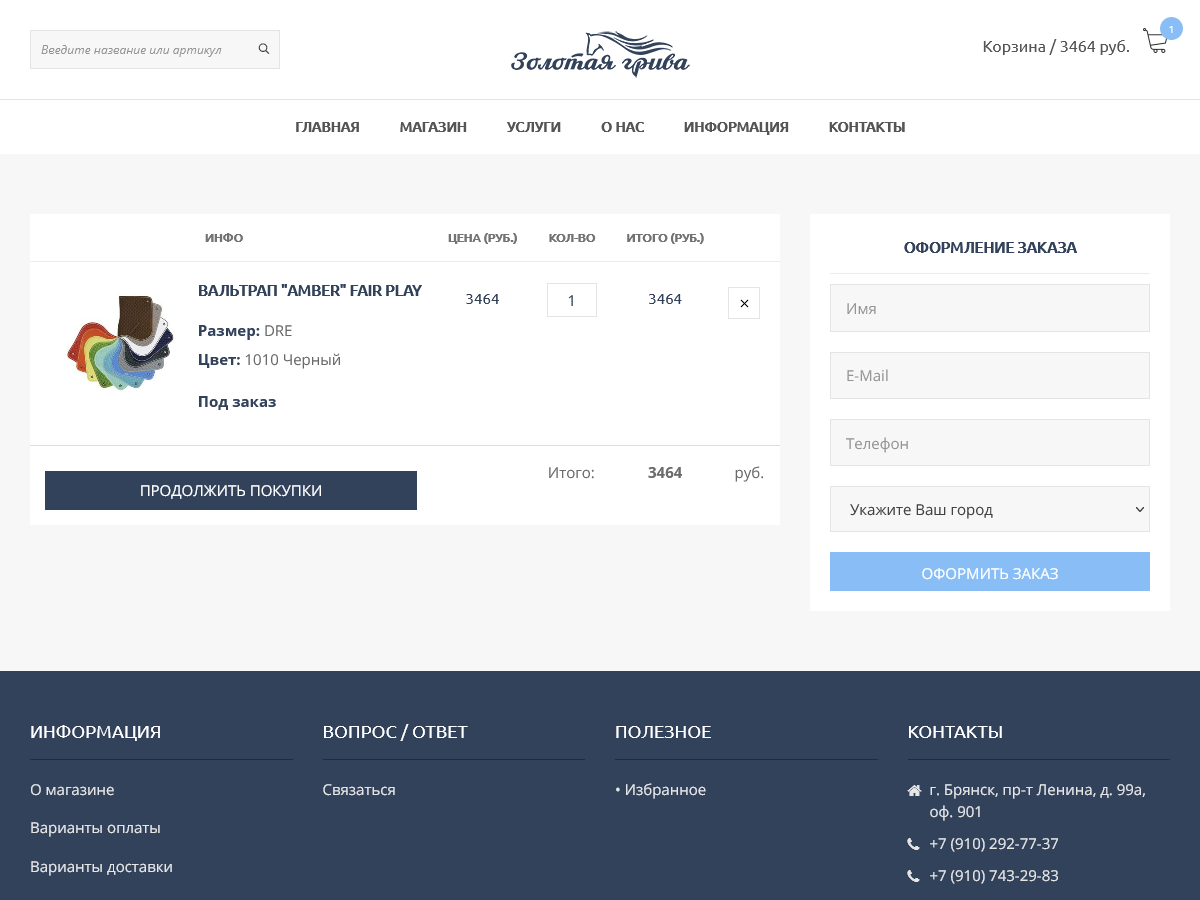1200x900 pixels.
Task: Open the saddle pad product thumbnail
Action: coord(120,342)
